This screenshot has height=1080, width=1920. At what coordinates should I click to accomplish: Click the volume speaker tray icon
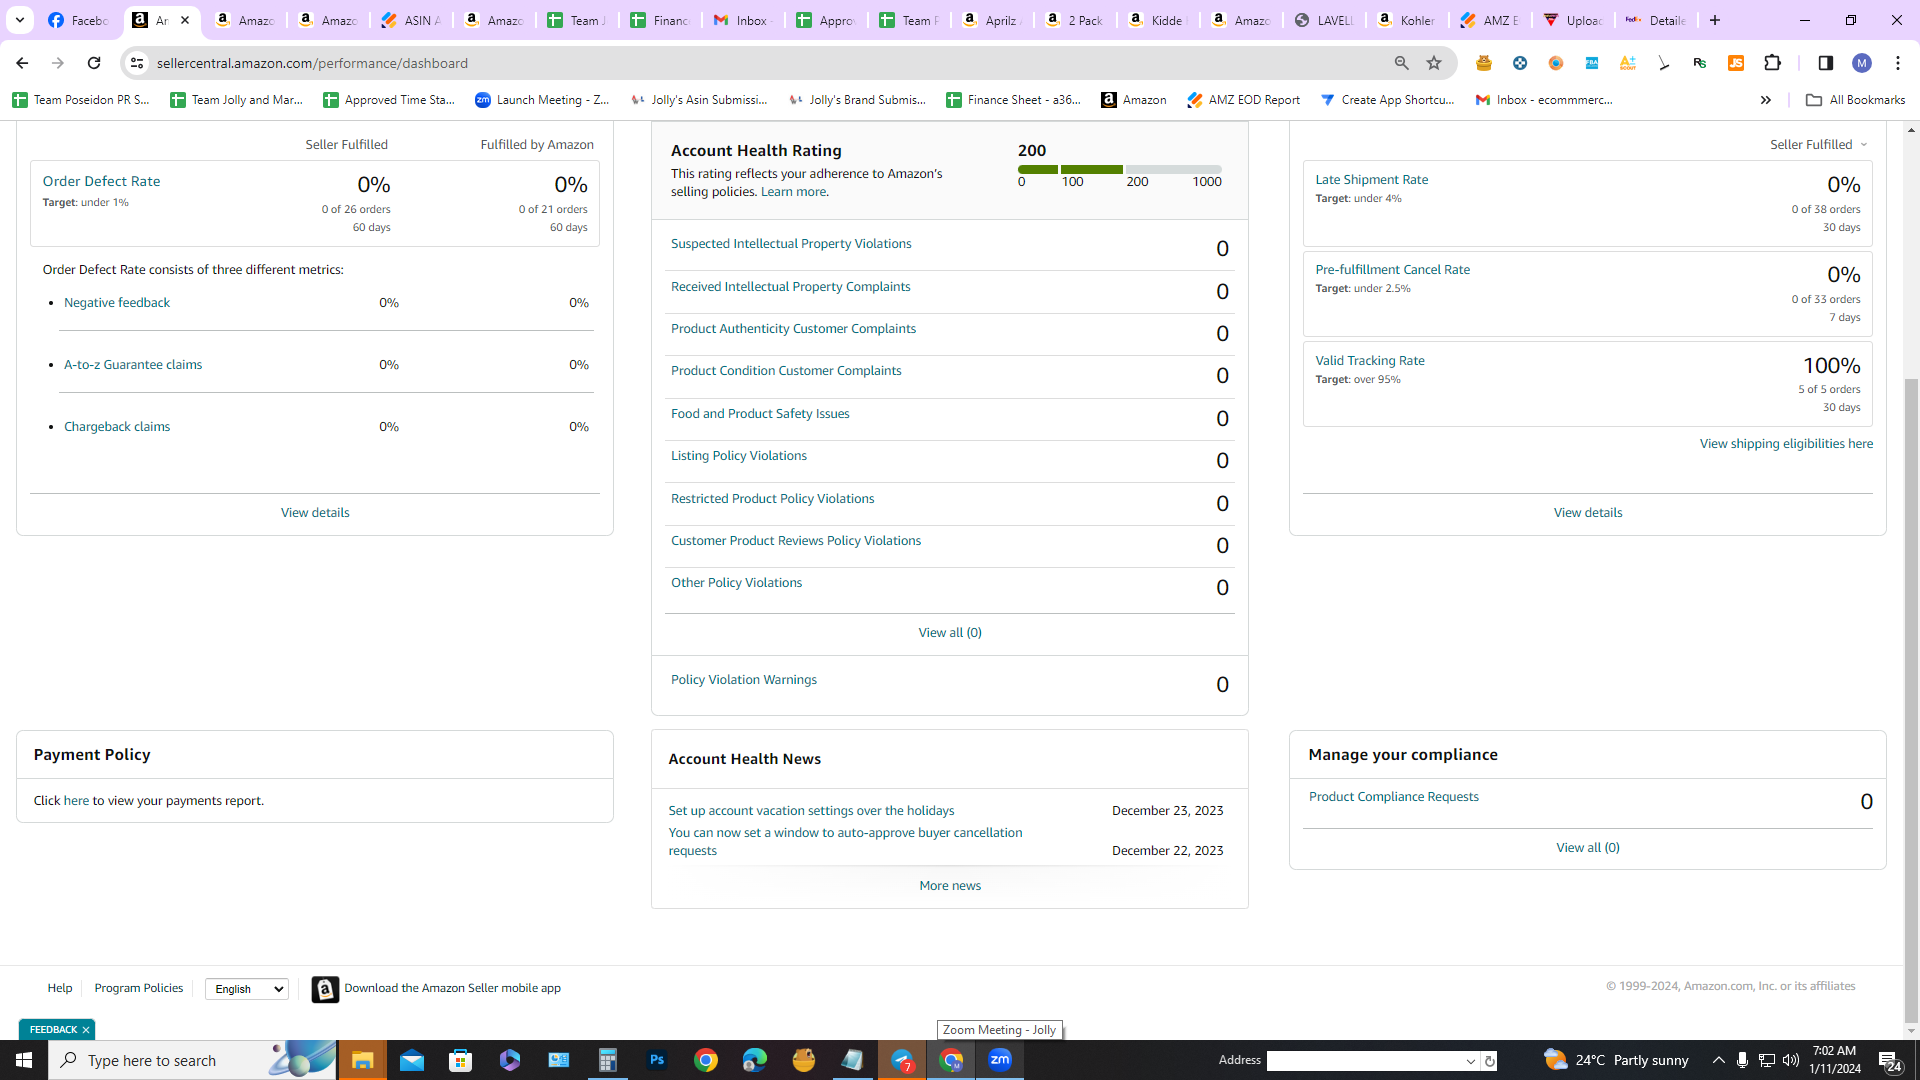coord(1791,1060)
